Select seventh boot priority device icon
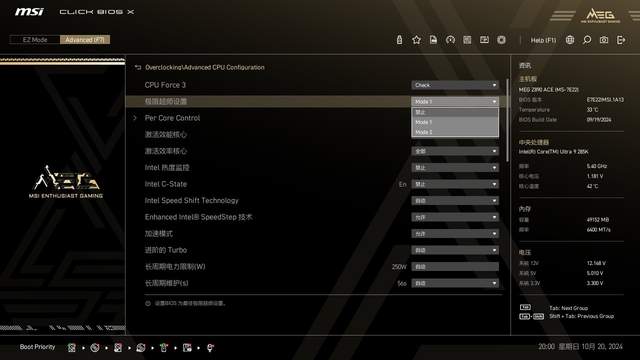The height and width of the screenshot is (360, 640). [x=210, y=347]
